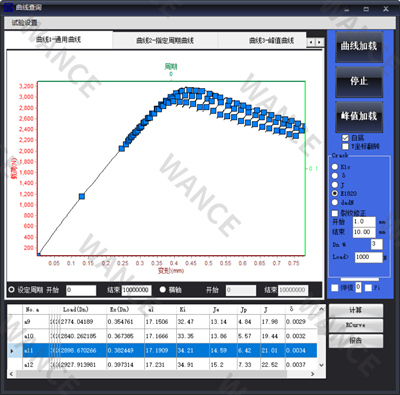
Task: Enable the Y坐标翻转 checkbox
Action: coord(345,147)
